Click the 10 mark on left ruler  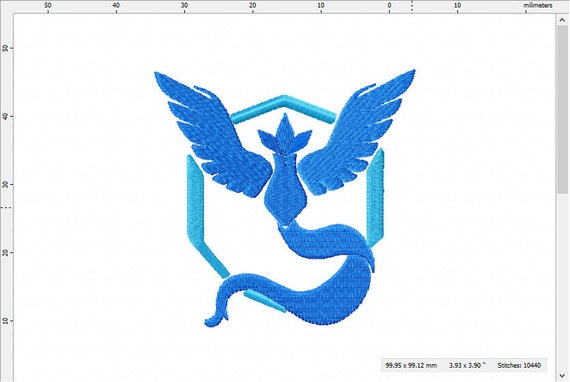[5, 321]
